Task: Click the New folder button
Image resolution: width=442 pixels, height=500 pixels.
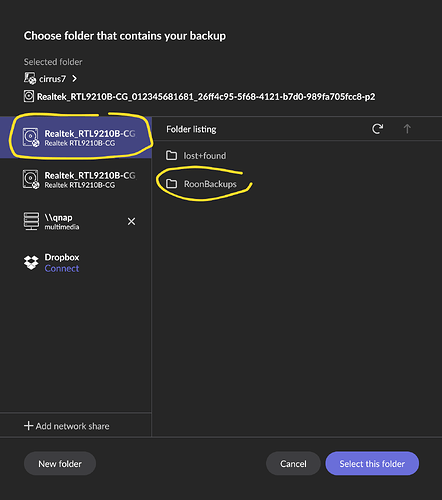Action: click(60, 464)
